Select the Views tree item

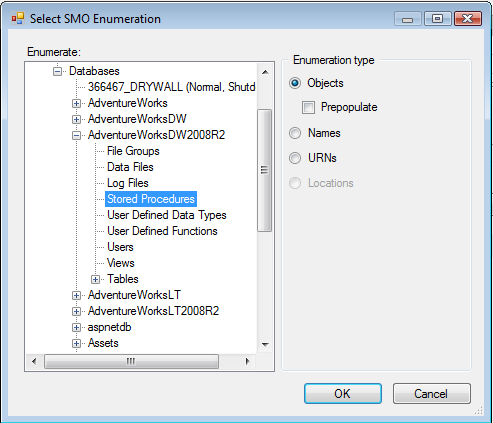(x=121, y=263)
